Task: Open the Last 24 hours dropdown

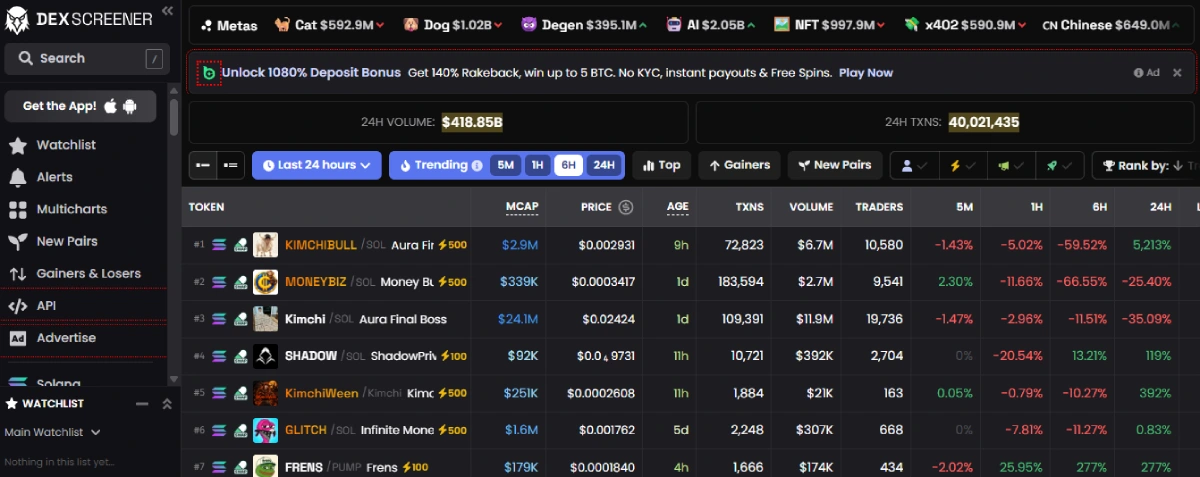Action: pyautogui.click(x=317, y=165)
